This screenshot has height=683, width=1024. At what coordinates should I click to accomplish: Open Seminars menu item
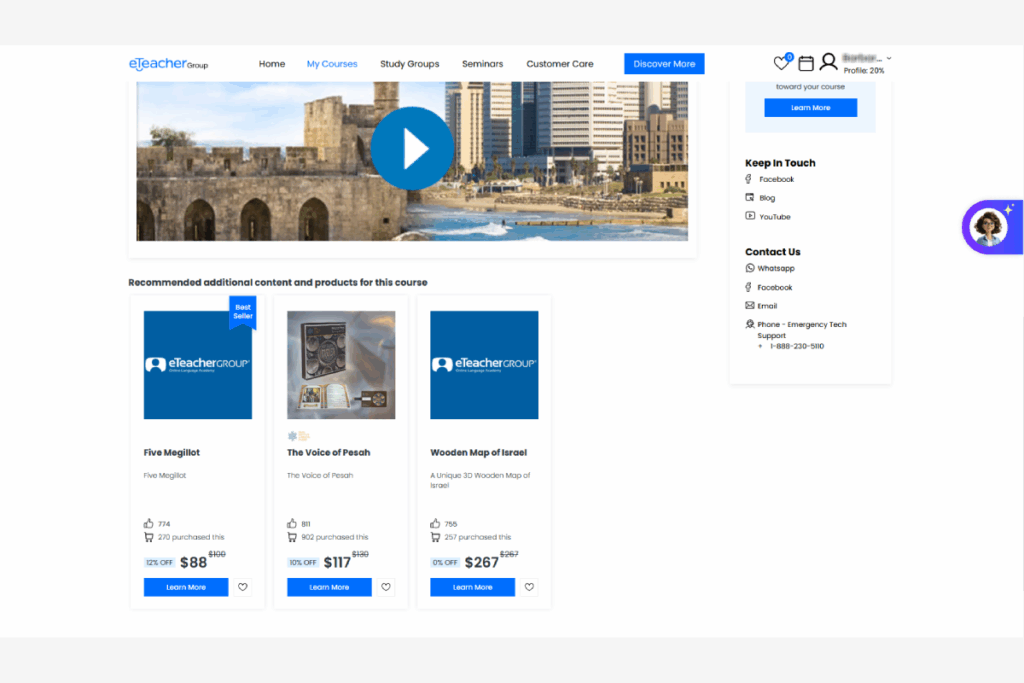(483, 64)
